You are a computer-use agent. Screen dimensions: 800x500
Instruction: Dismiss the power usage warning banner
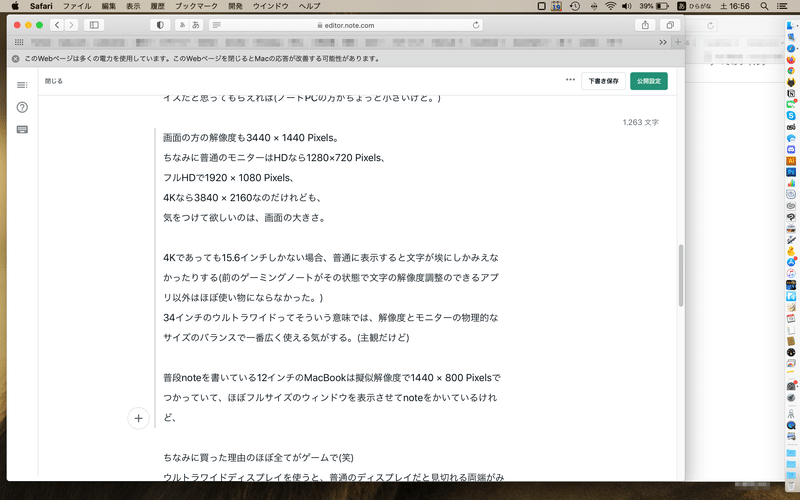pos(15,59)
